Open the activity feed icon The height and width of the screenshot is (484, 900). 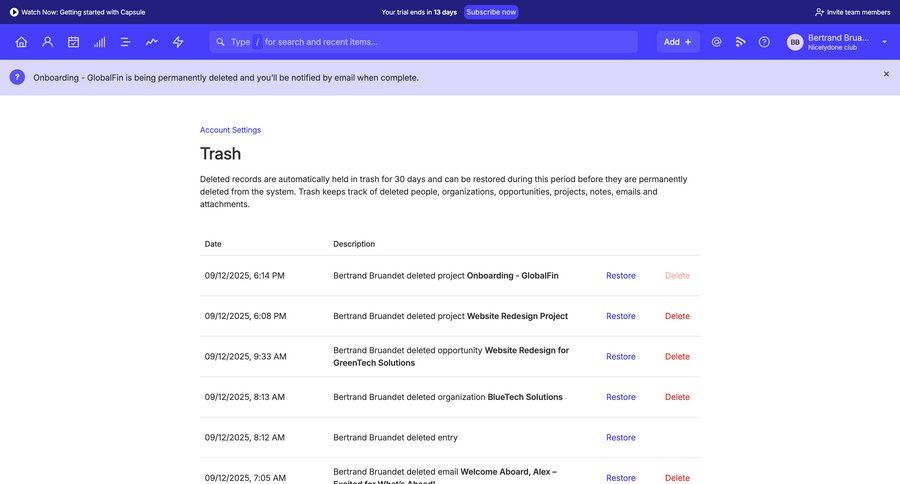(x=740, y=42)
